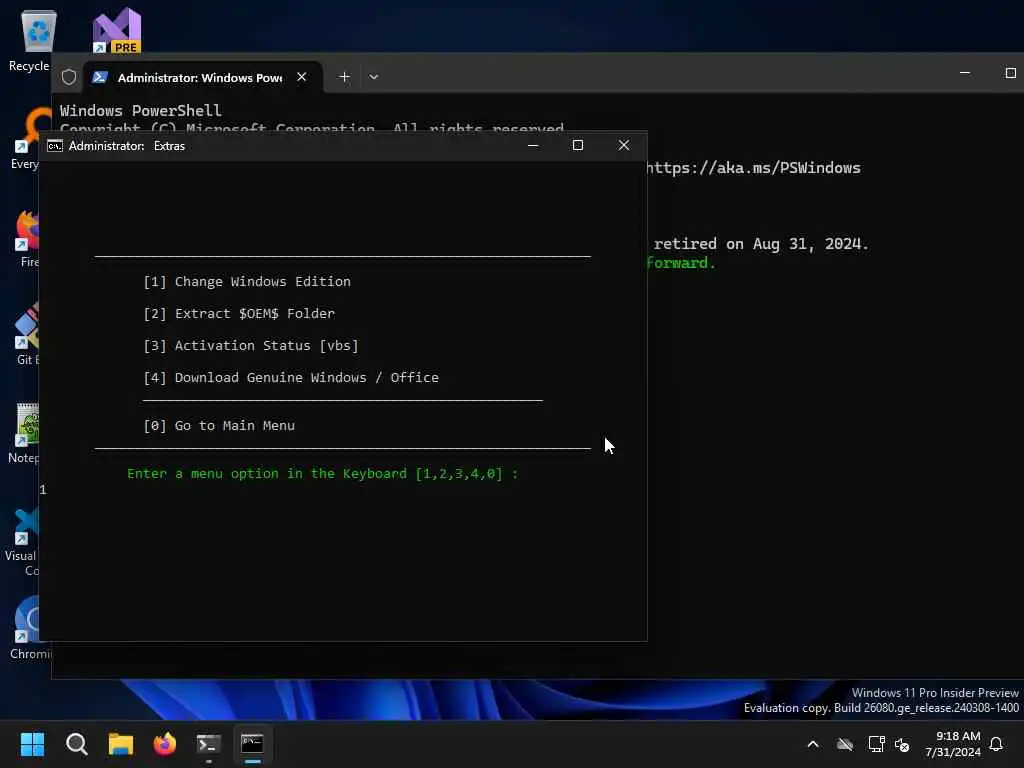Switch to Windows Terminal in the taskbar
Viewport: 1024px width, 768px height.
[x=209, y=744]
